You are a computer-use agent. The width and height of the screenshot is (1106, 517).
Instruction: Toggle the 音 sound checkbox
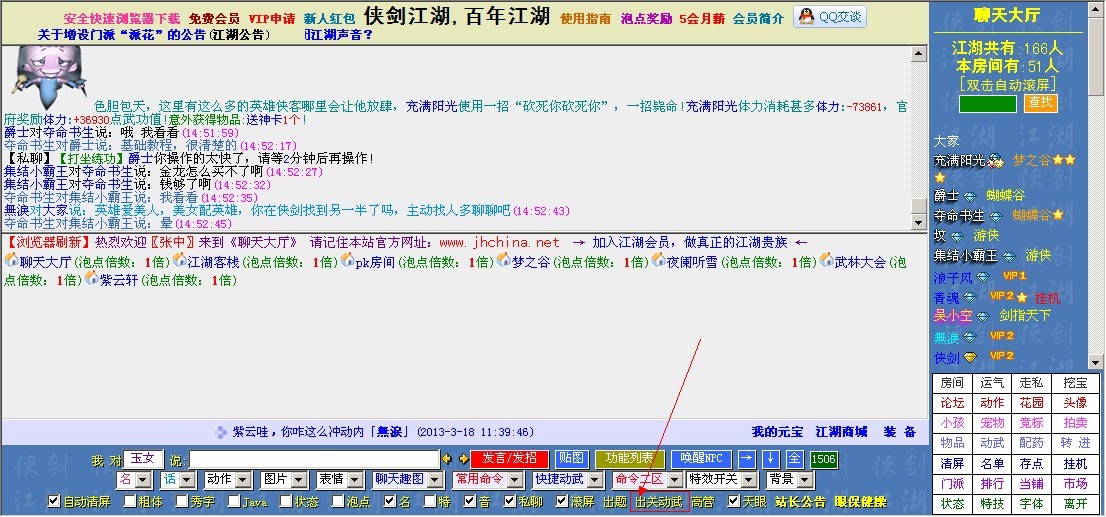pos(470,501)
